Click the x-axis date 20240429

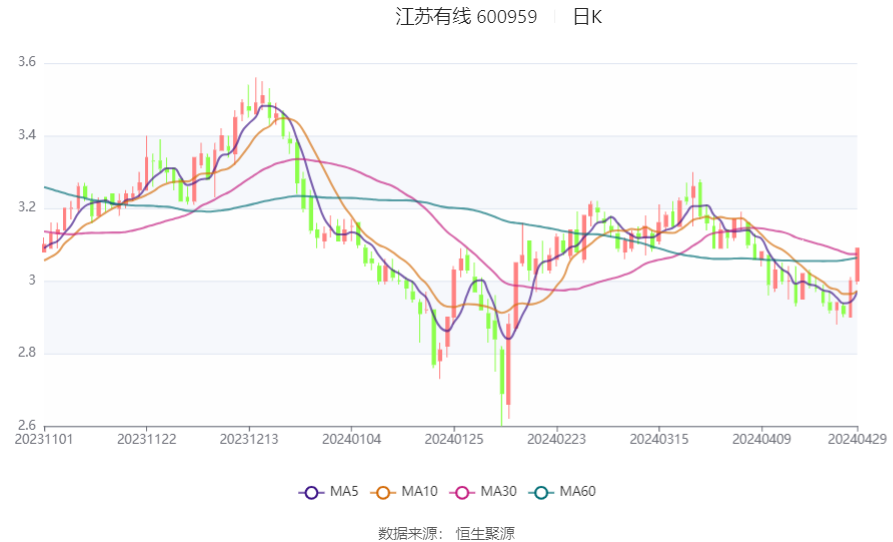click(x=857, y=440)
